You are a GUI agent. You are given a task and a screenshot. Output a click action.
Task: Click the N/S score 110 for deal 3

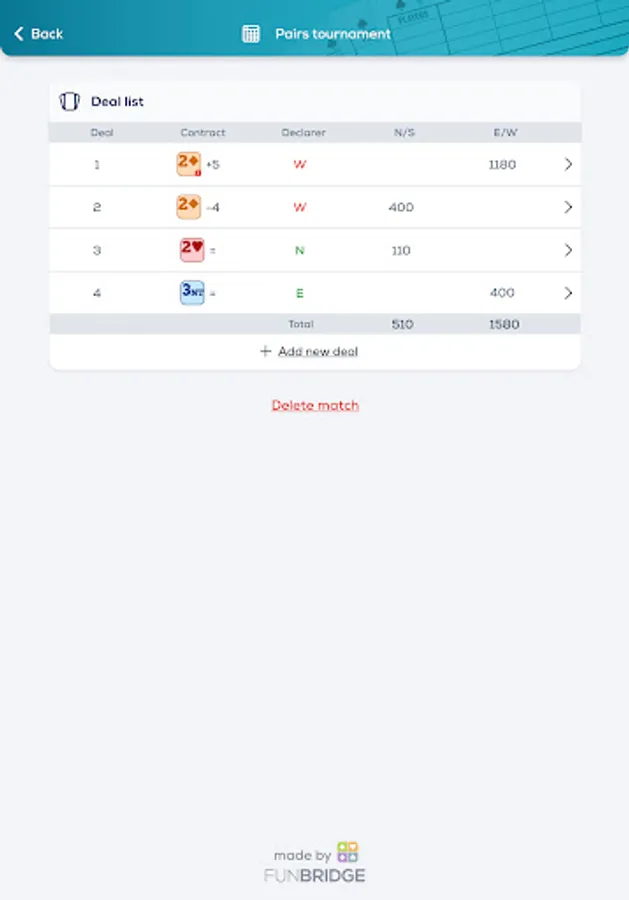point(401,250)
